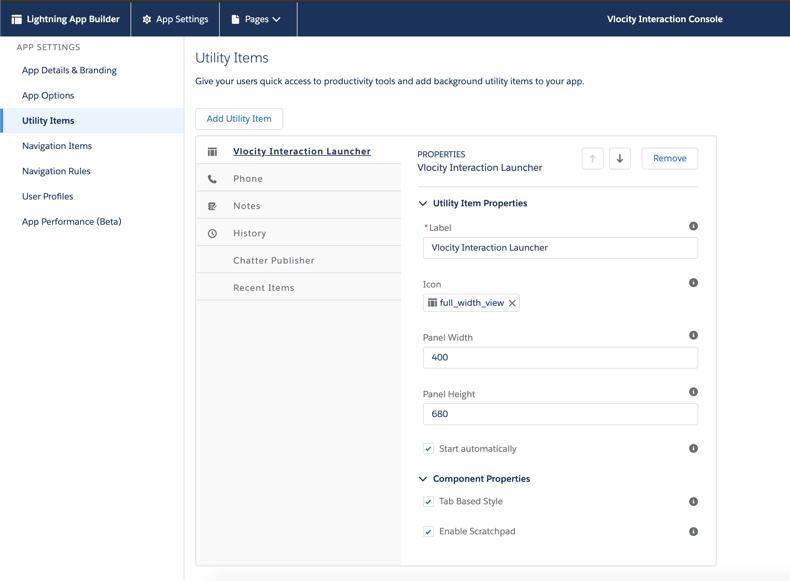Uncheck the Start automatically checkbox

[428, 449]
